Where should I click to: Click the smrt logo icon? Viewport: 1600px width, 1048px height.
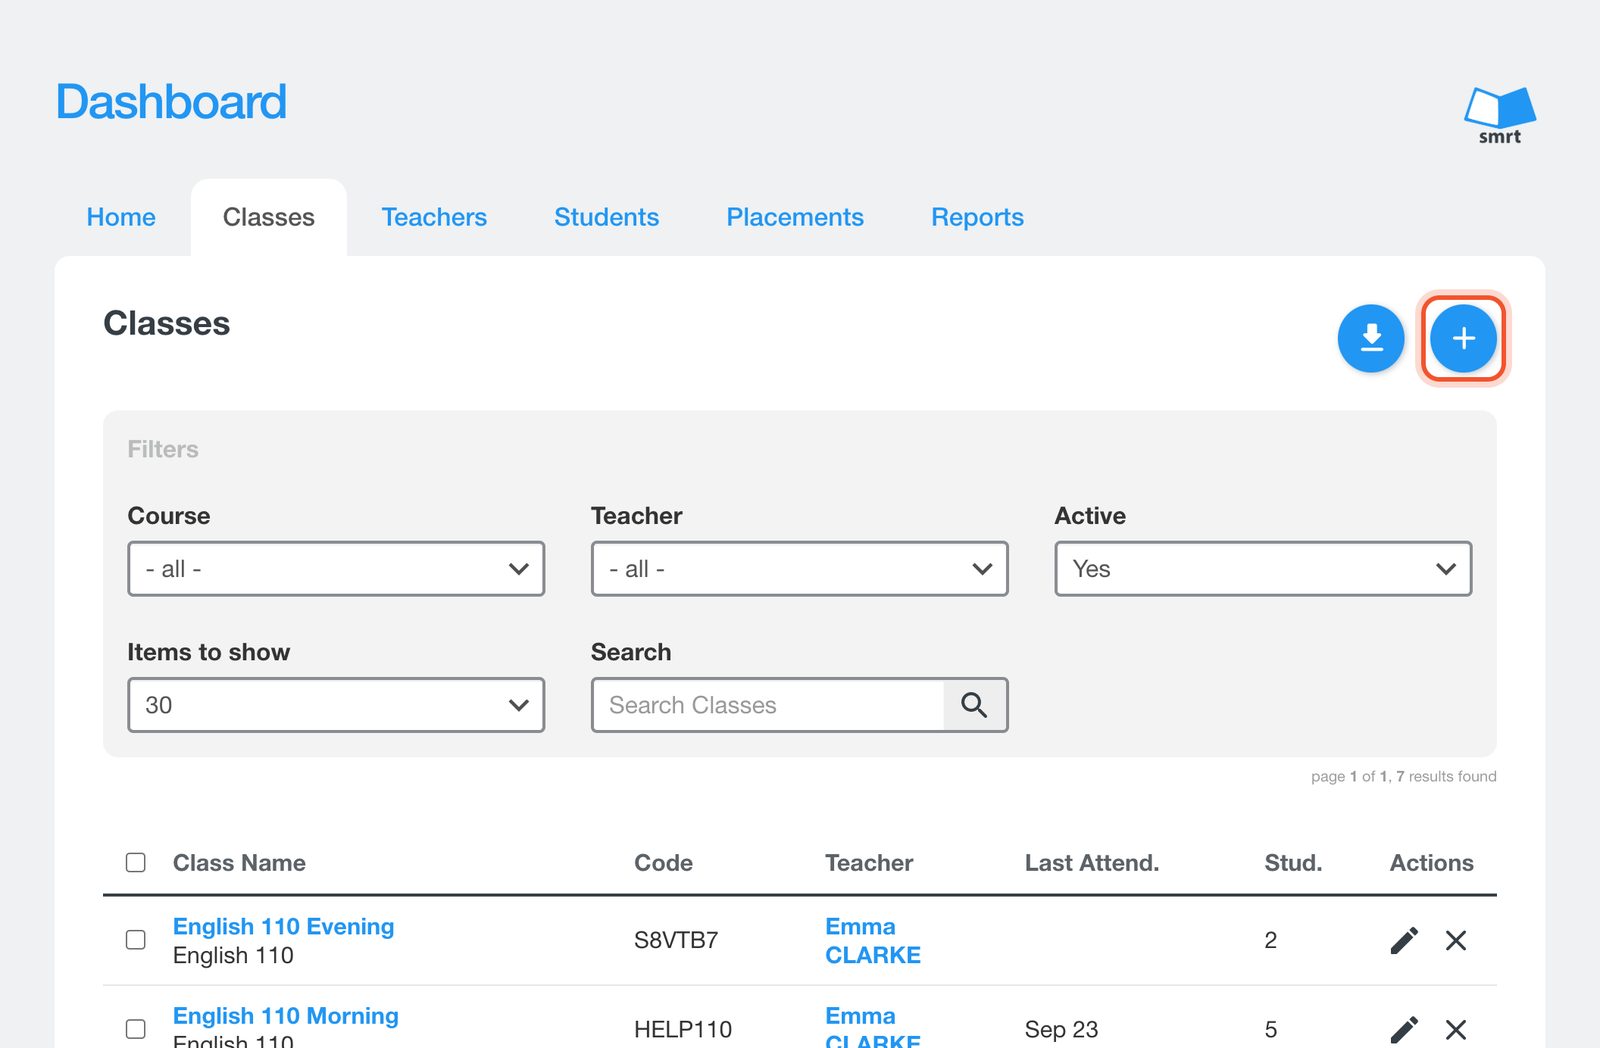point(1500,115)
